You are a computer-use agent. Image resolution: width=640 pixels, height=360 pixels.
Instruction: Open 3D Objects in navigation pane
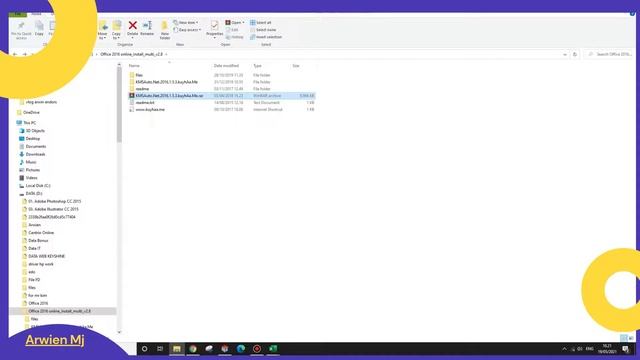(x=32, y=131)
